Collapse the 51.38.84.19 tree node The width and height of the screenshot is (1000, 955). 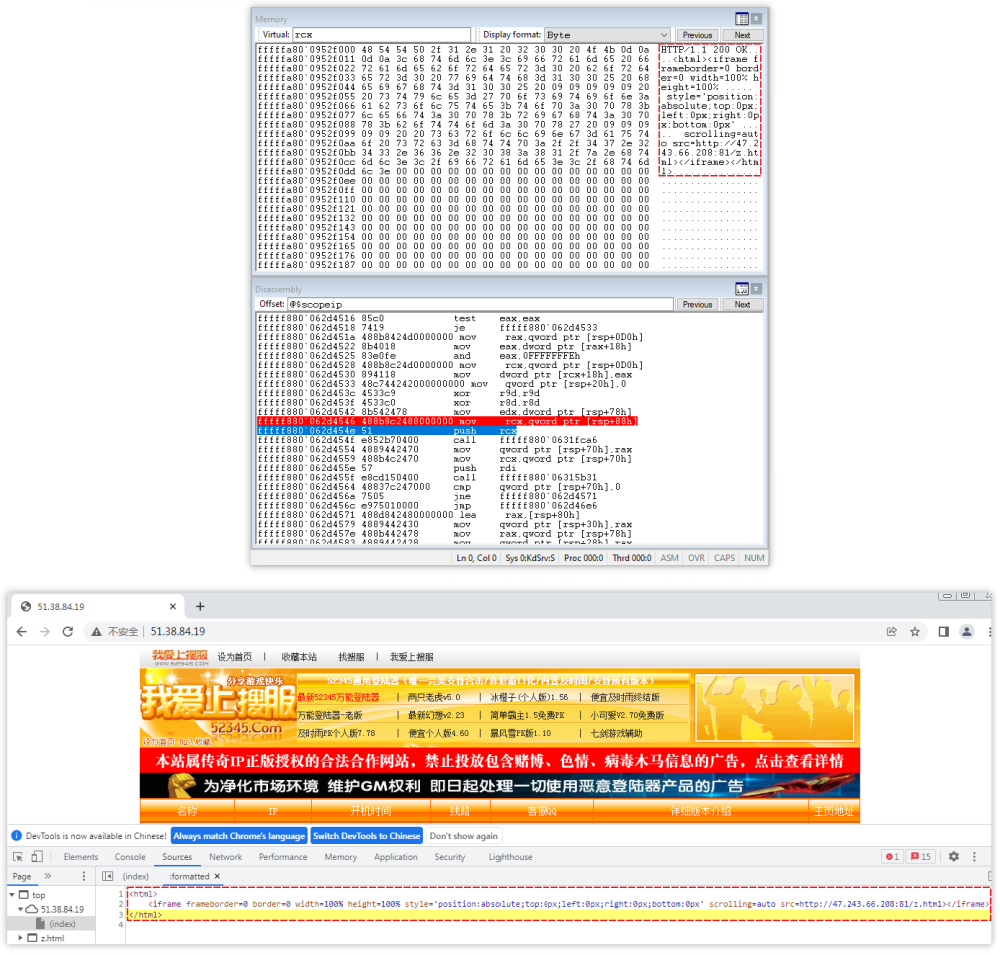(x=21, y=909)
